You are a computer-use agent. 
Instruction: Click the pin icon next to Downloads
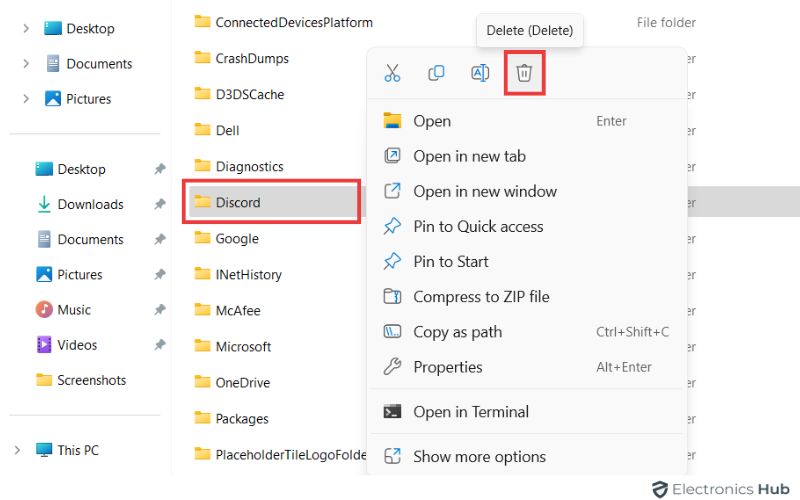click(x=160, y=205)
